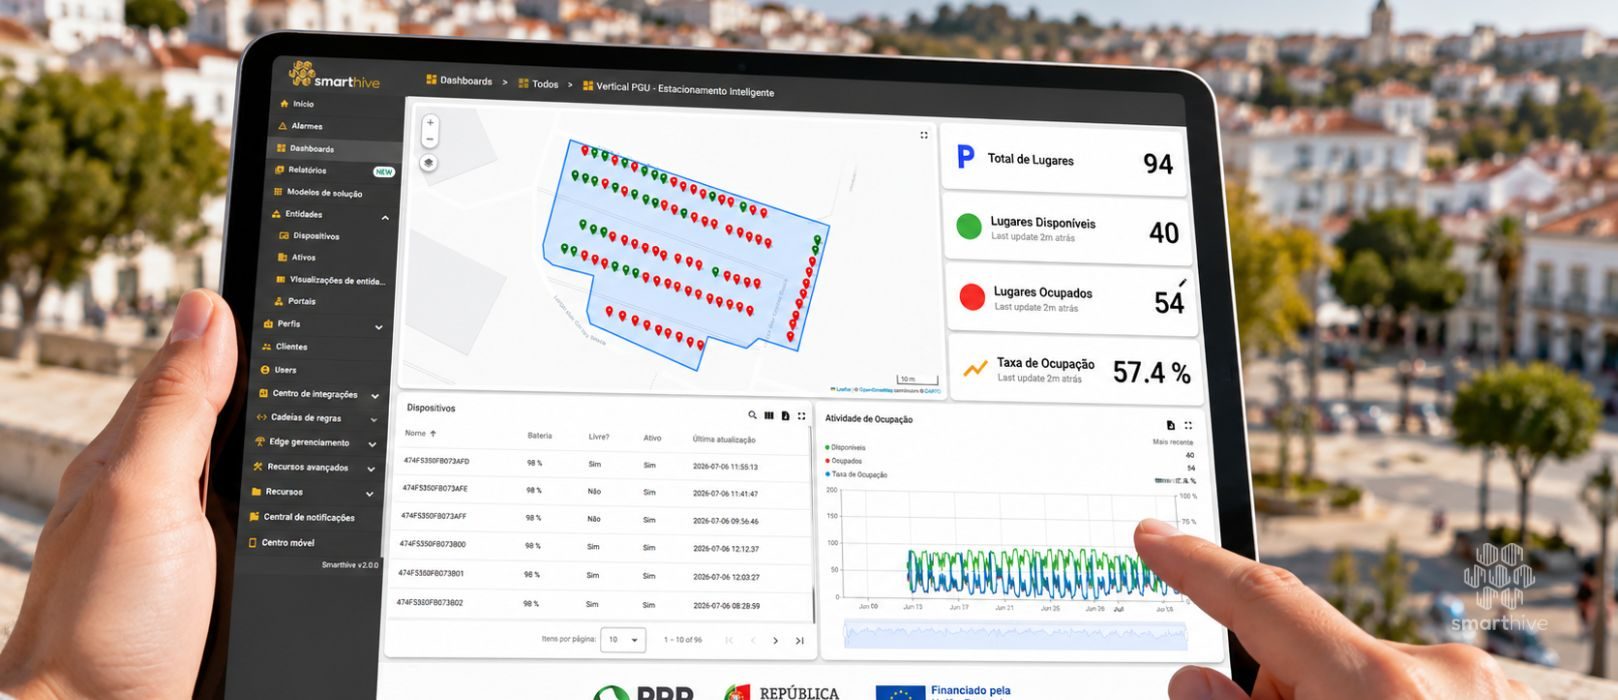Export Atividade de Ocupação chart data
This screenshot has height=700, width=1618.
pos(1171,425)
